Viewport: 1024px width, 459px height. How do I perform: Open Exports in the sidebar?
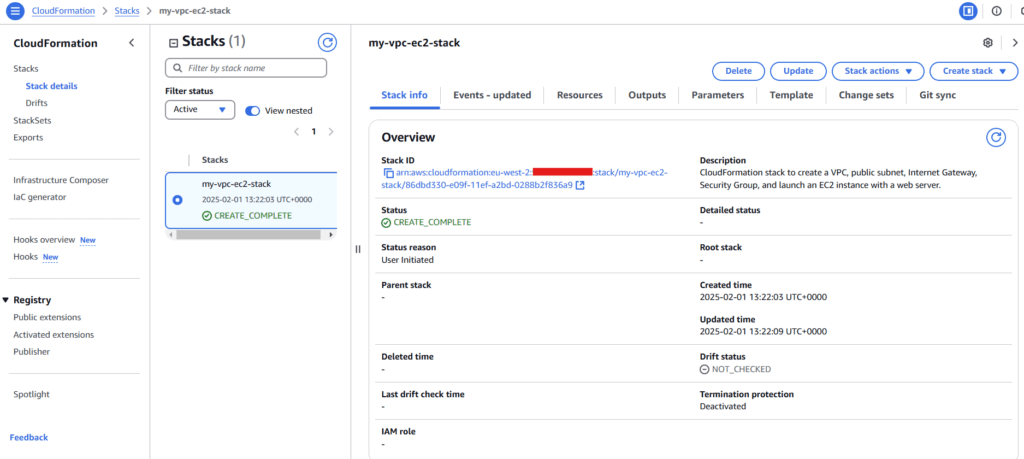coord(28,137)
